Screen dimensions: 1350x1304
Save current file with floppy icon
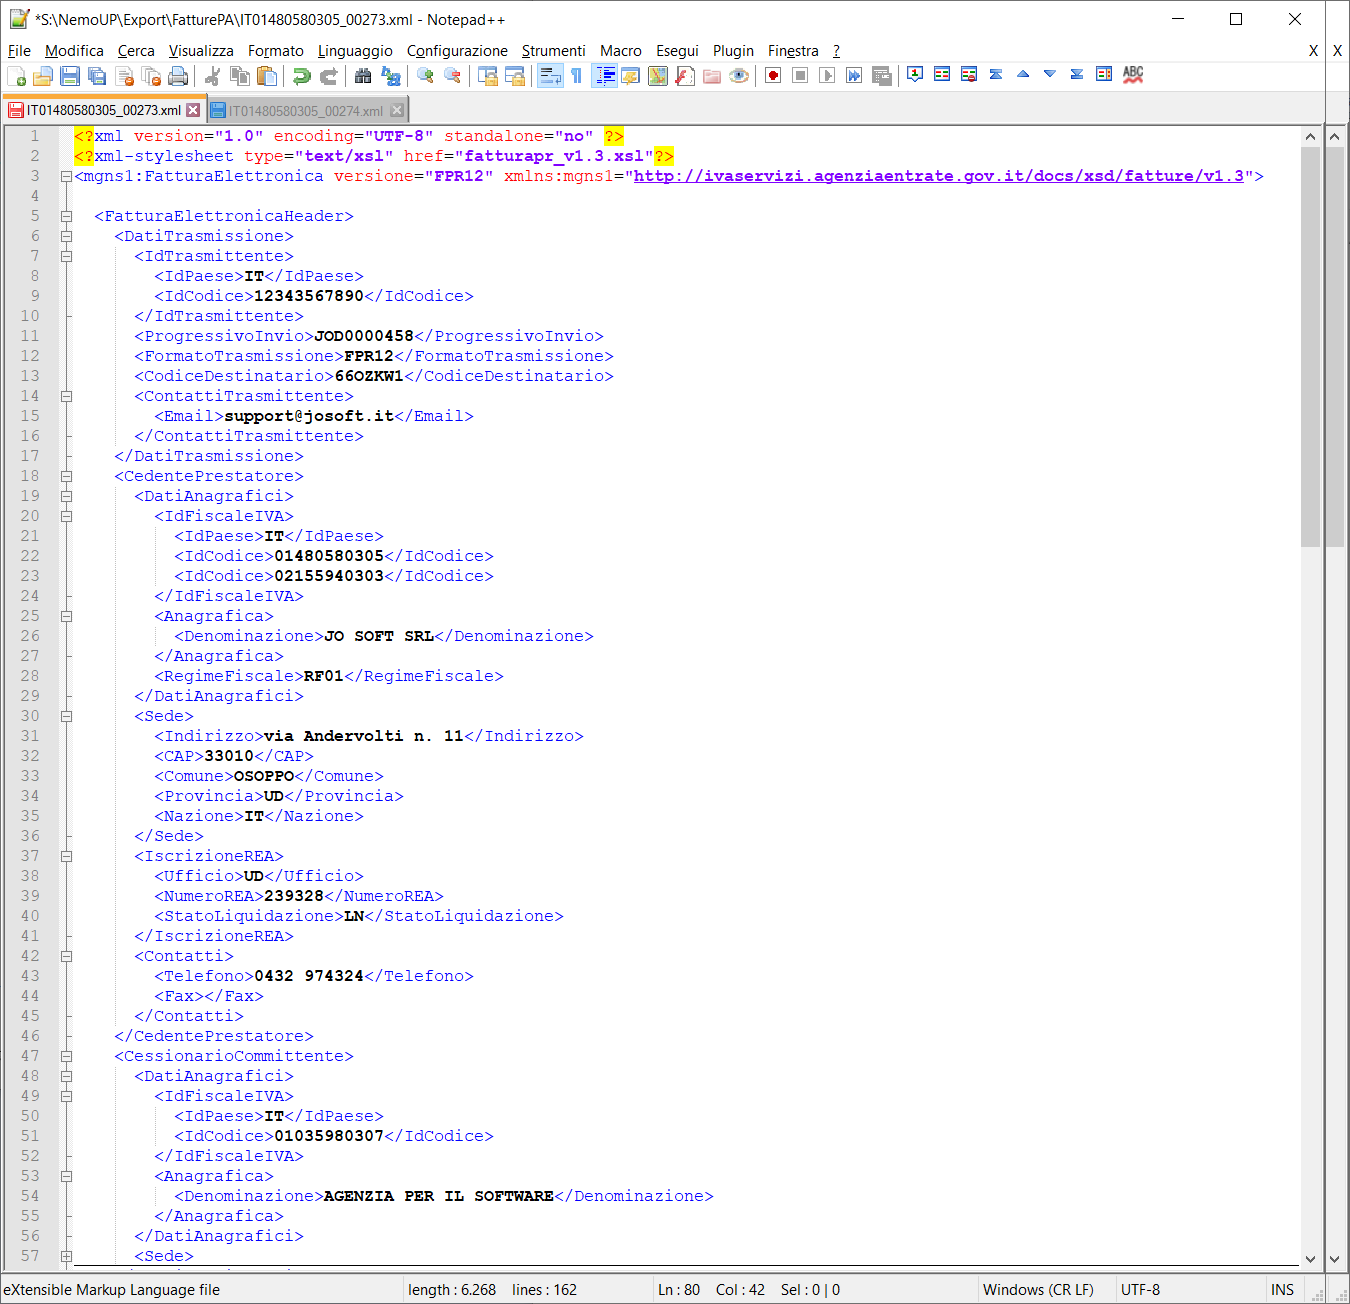[70, 76]
